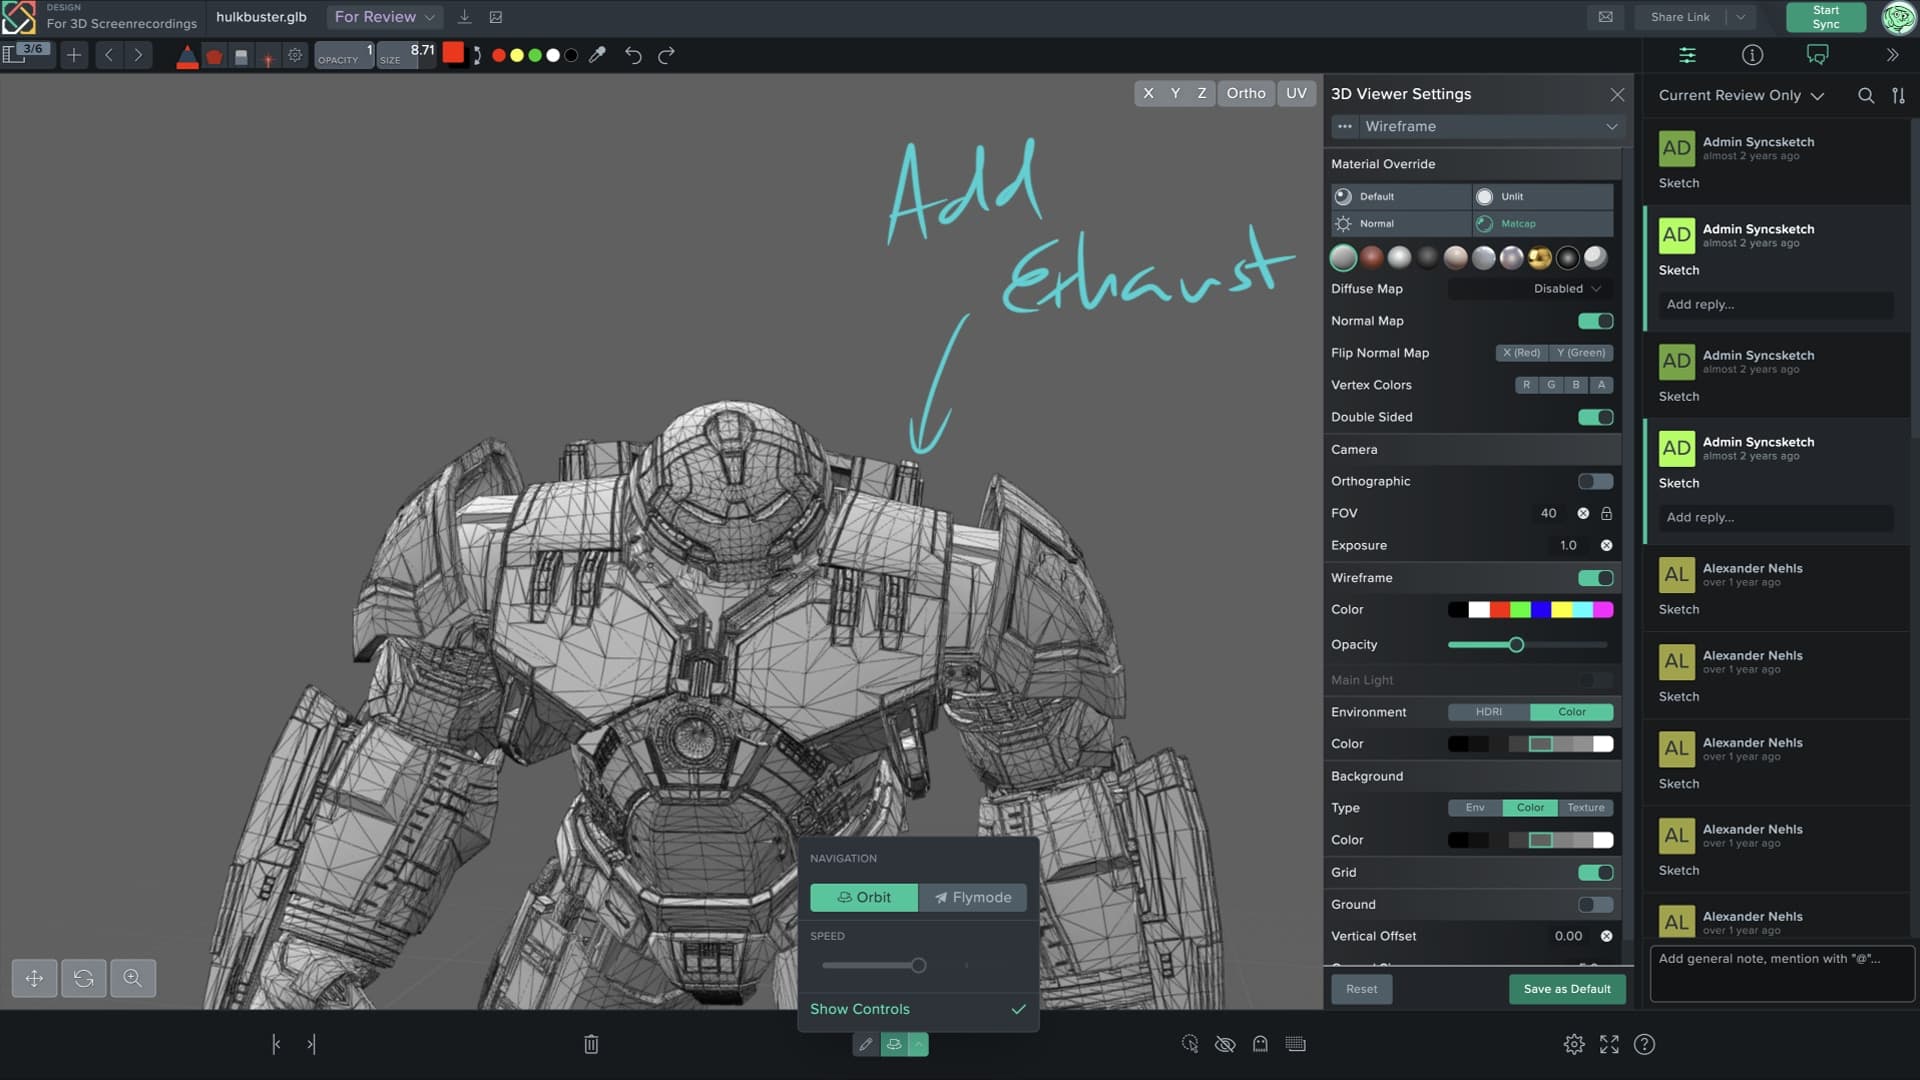Redo the last annotation
Image resolution: width=1920 pixels, height=1080 pixels.
[x=666, y=55]
